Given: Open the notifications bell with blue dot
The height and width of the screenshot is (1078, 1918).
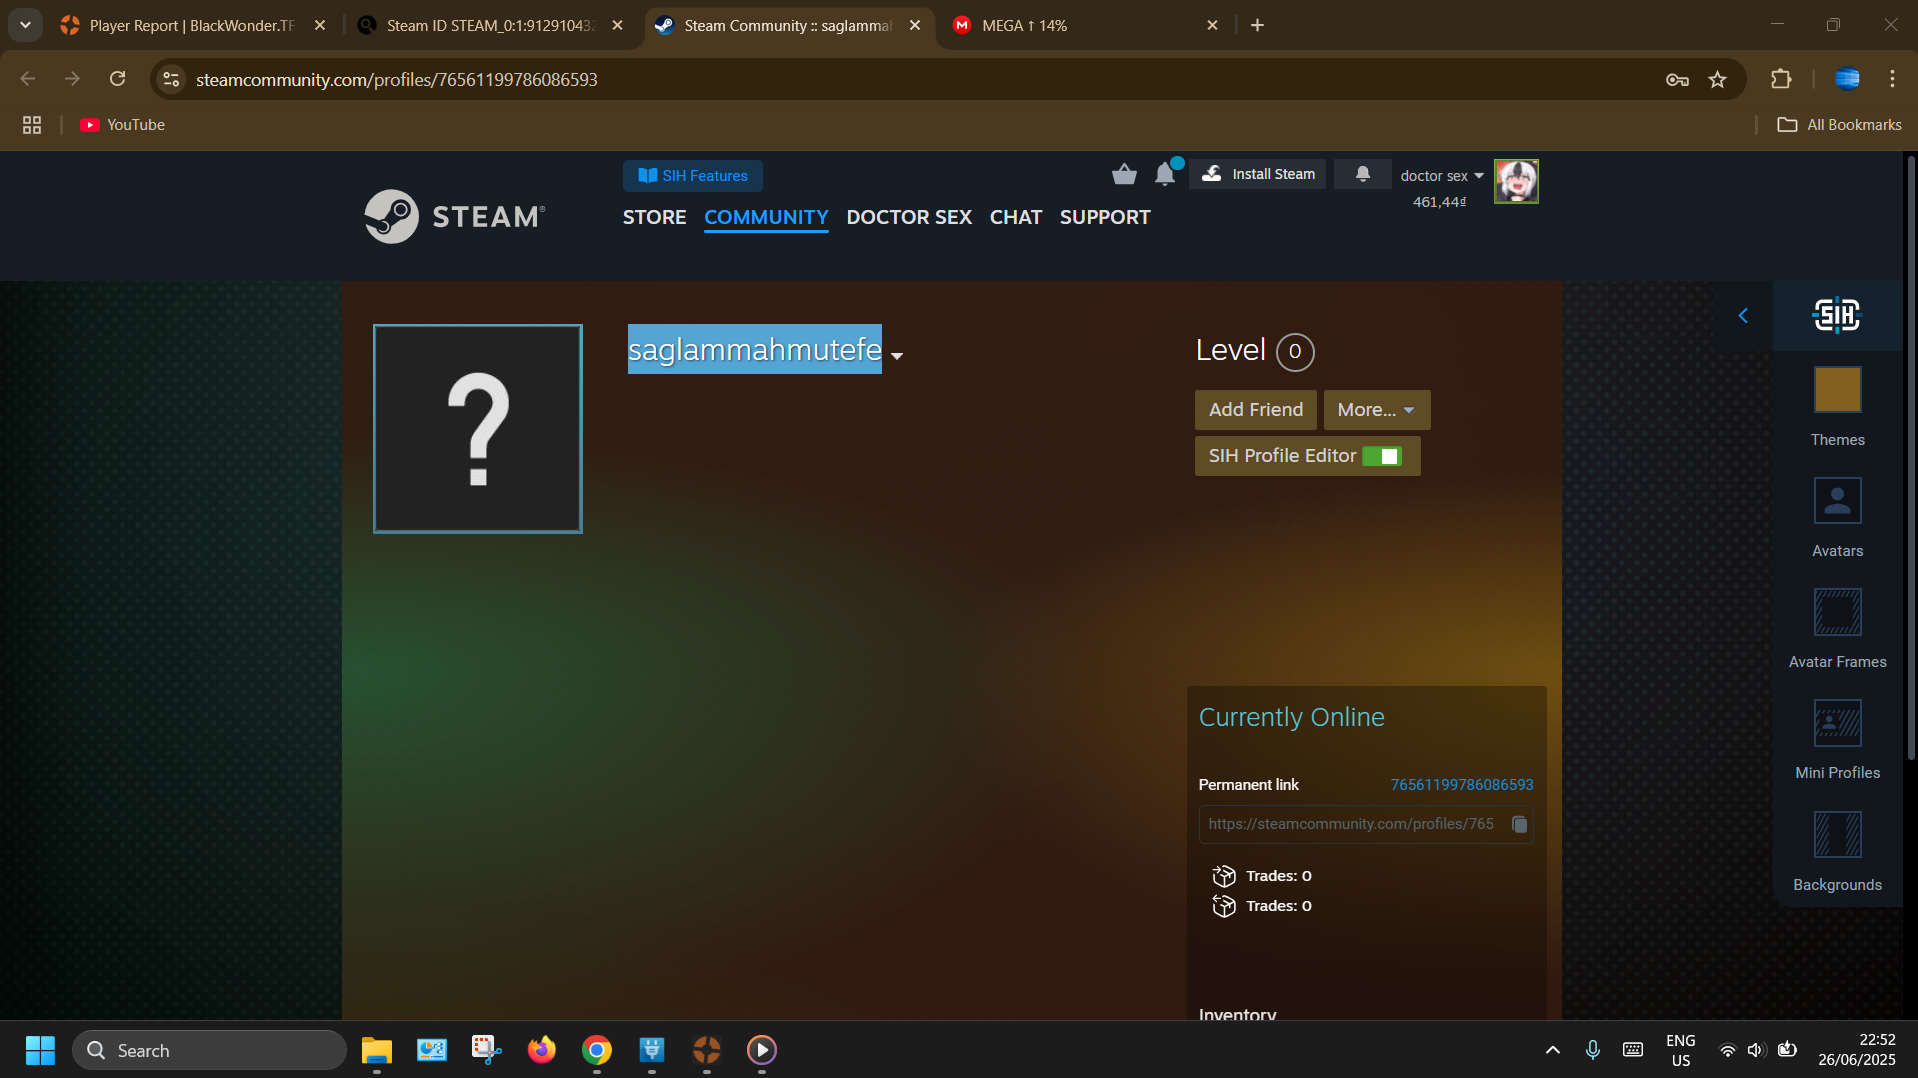Looking at the screenshot, I should pyautogui.click(x=1166, y=174).
